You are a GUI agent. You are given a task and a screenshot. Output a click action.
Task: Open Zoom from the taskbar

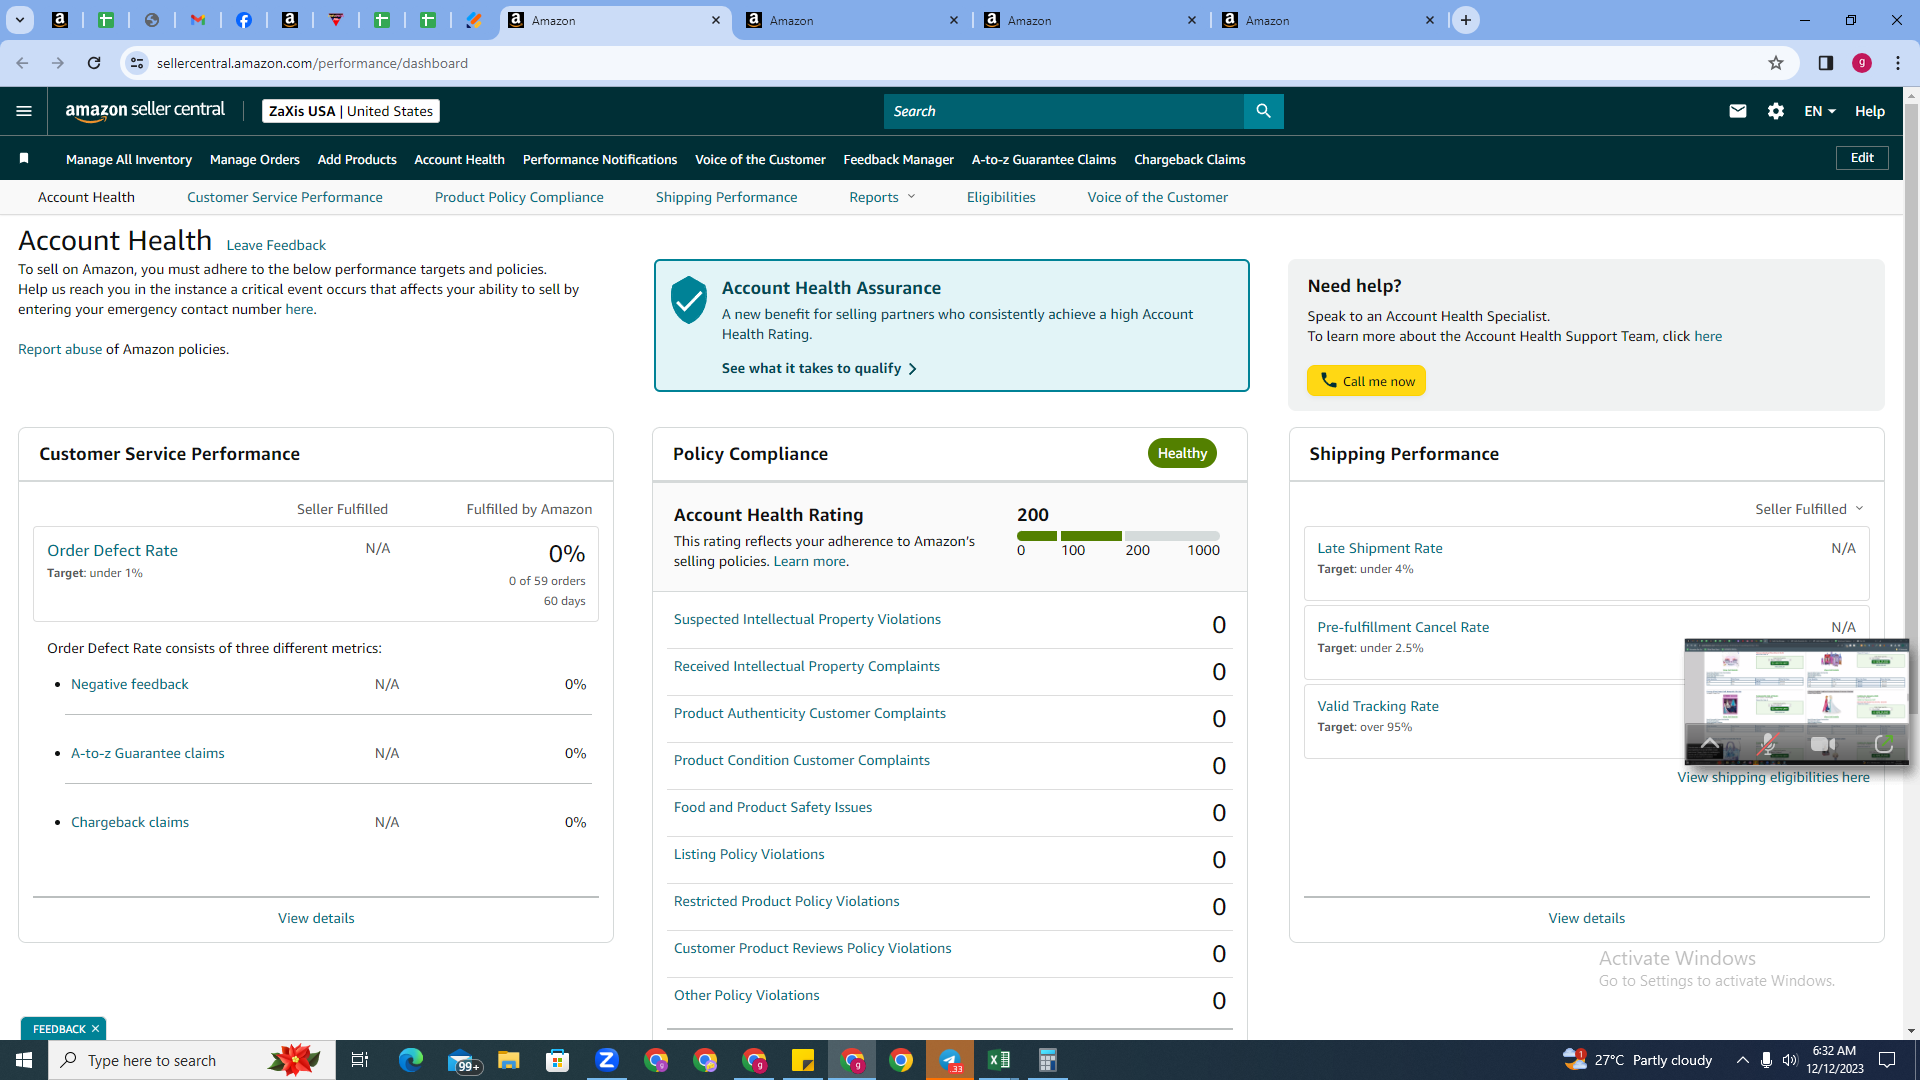pyautogui.click(x=607, y=1060)
